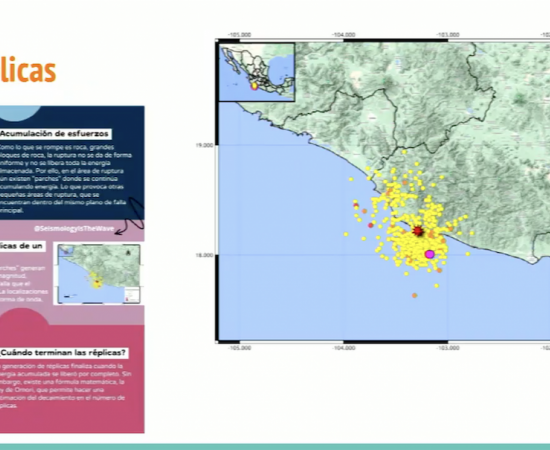The width and height of the screenshot is (550, 450).
Task: Click the isolated orange dot far offshore south
Action: [x=414, y=296]
